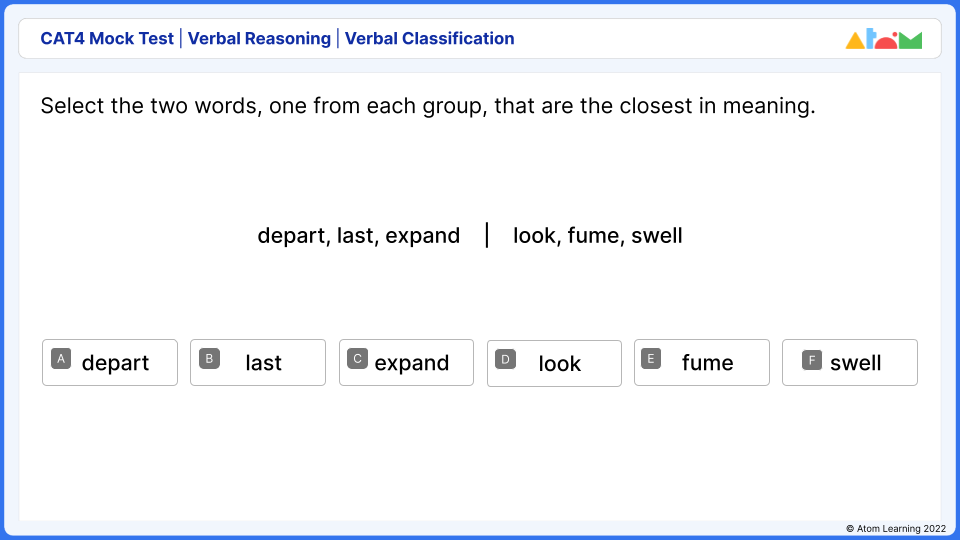Click 'CAT4 Mock Test' header text
The height and width of the screenshot is (540, 960).
point(107,39)
